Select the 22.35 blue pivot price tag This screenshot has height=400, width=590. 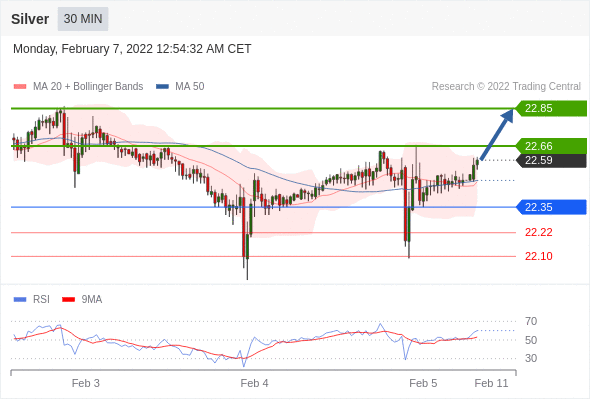click(x=551, y=207)
